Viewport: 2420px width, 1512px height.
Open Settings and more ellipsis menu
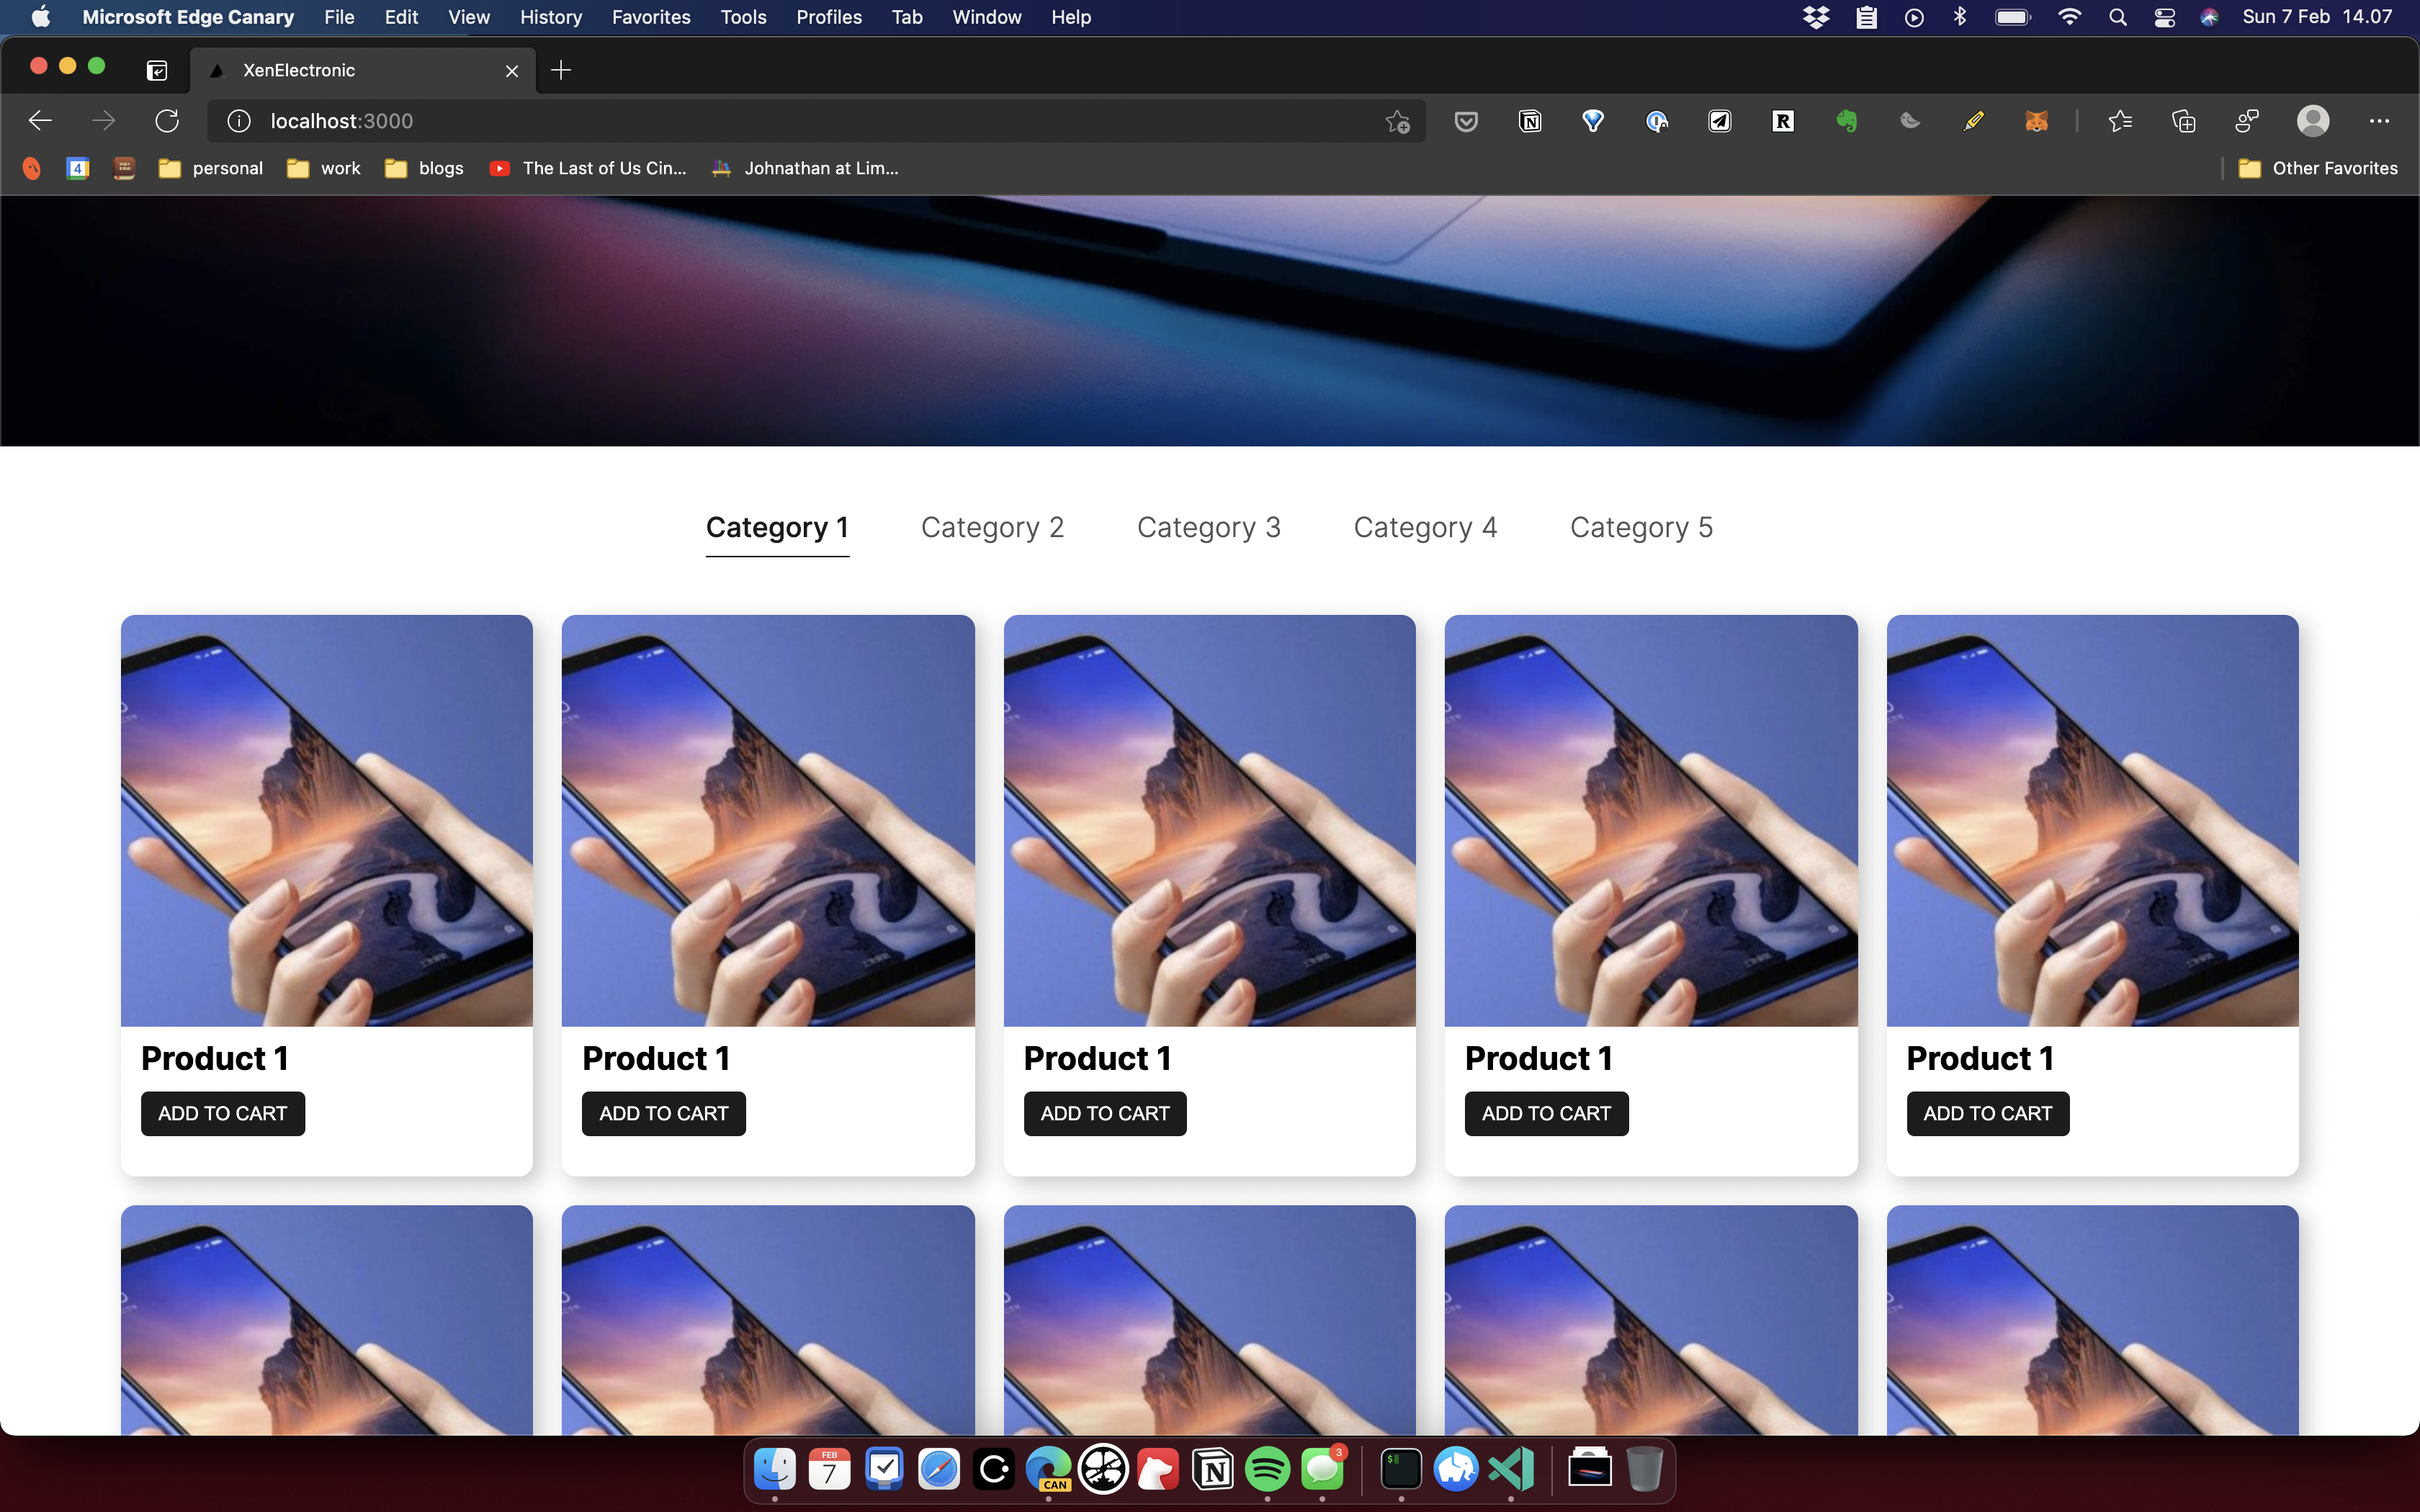coord(2379,121)
